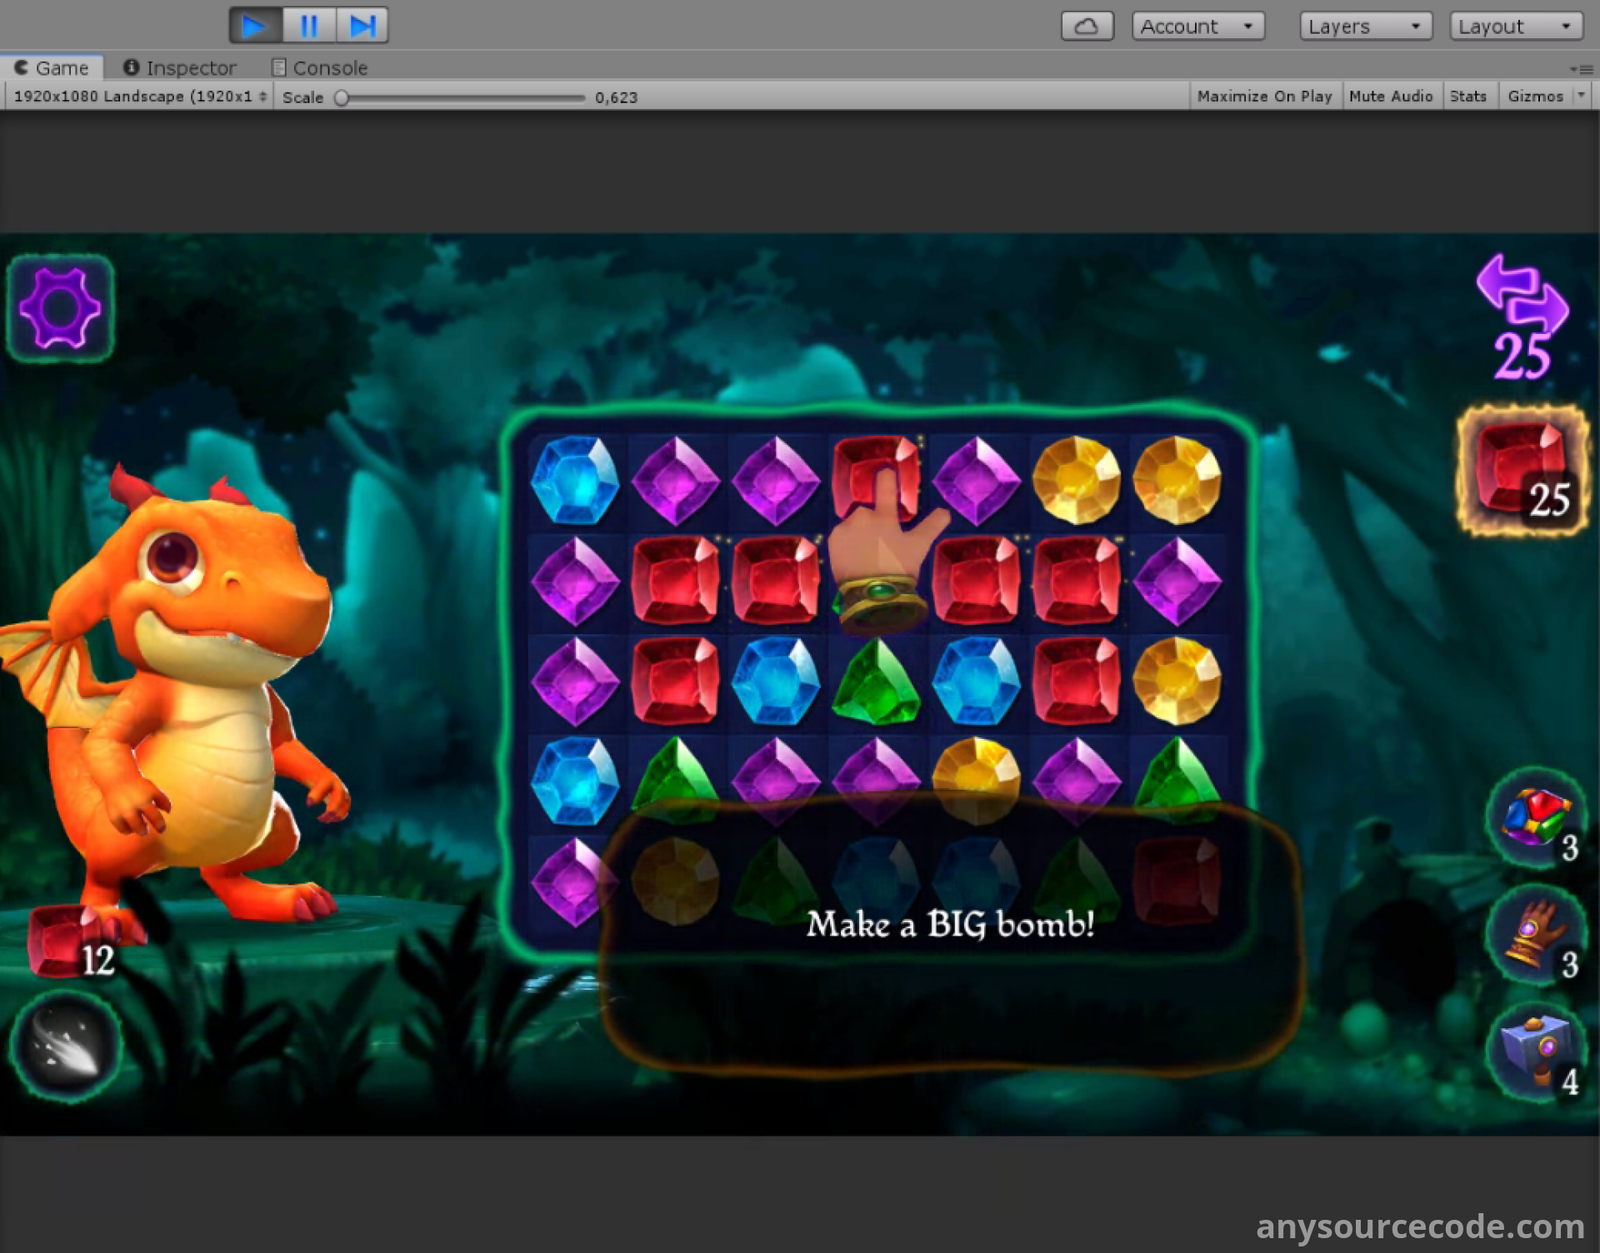Expand the Account dropdown

click(x=1197, y=26)
